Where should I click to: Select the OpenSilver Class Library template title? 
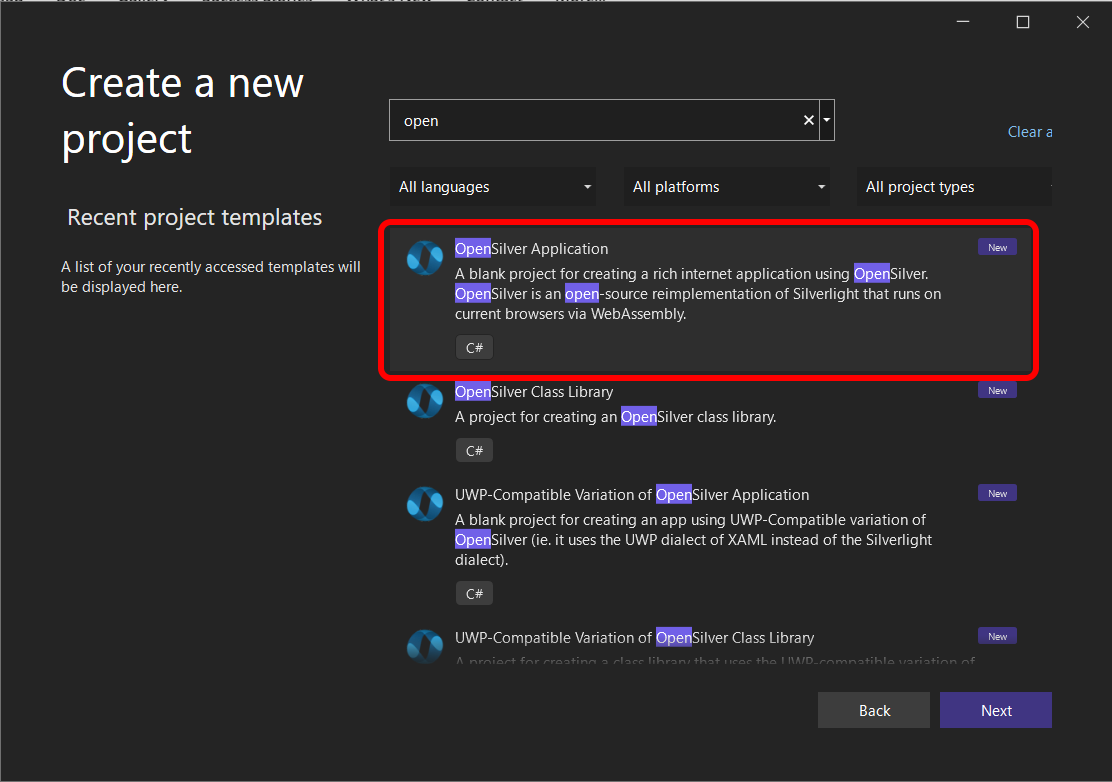pos(534,392)
